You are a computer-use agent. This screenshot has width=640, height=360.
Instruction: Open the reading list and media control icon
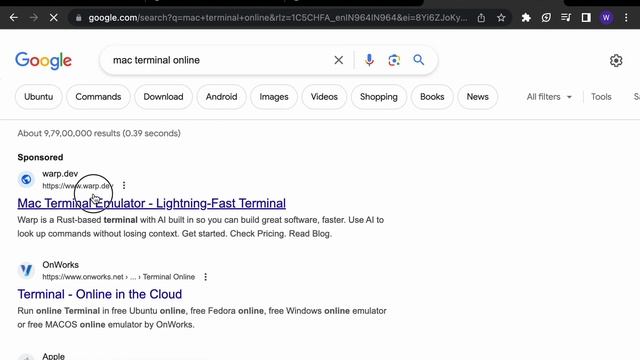[566, 18]
